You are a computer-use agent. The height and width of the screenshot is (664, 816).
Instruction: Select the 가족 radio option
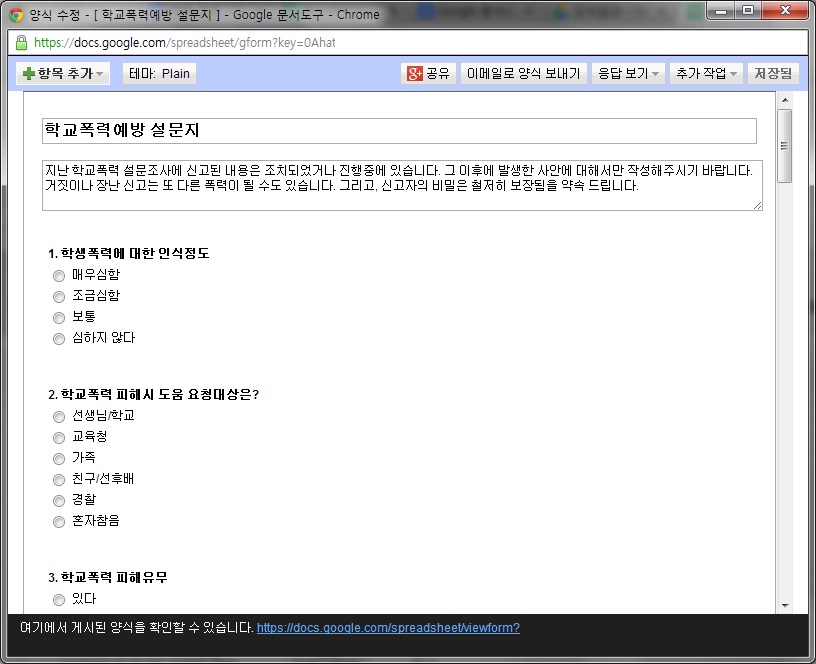tap(59, 458)
